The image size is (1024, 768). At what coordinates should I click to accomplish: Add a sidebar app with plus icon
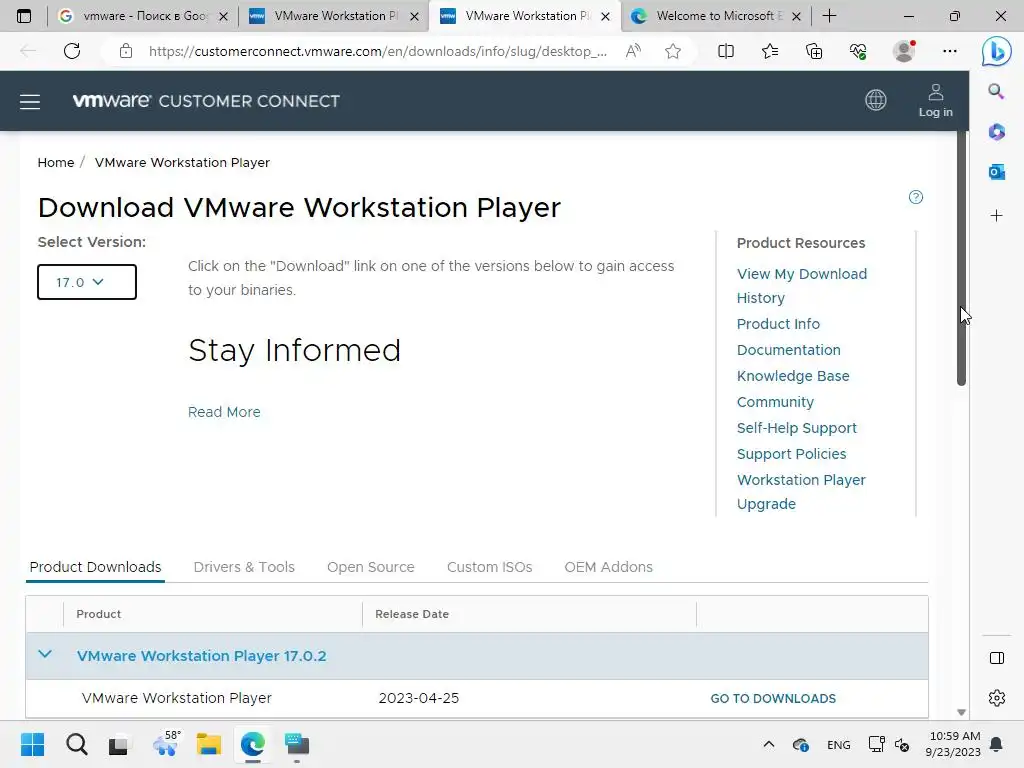tap(996, 216)
